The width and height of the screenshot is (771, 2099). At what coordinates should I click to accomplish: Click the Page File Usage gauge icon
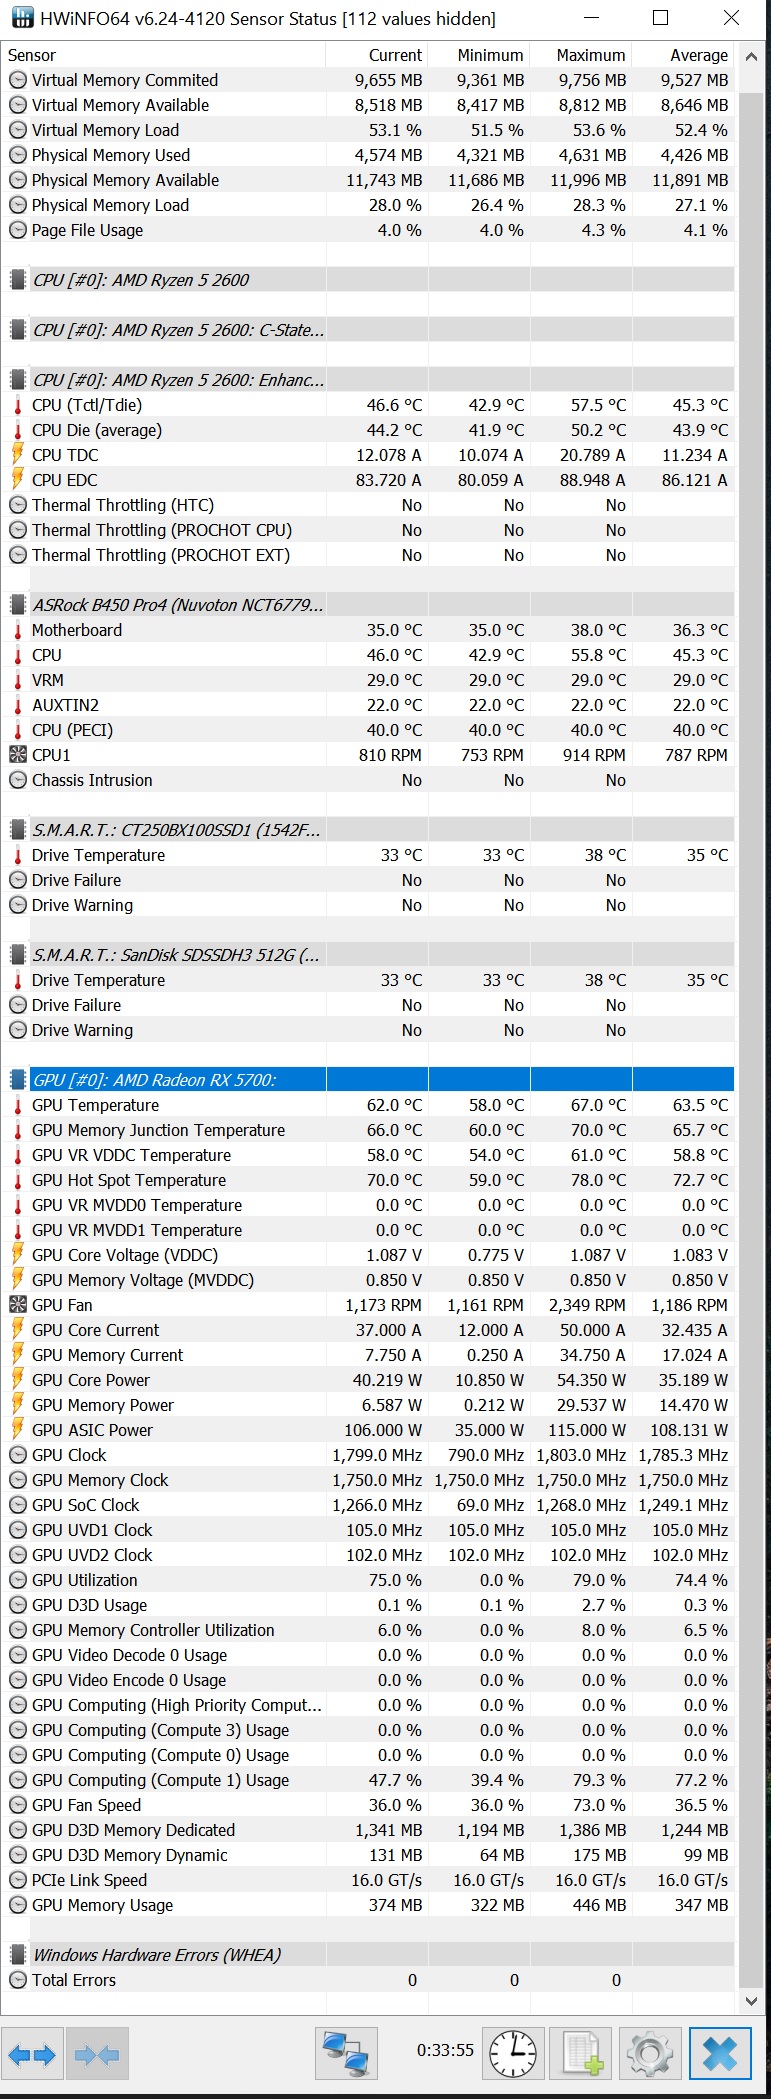click(x=17, y=230)
